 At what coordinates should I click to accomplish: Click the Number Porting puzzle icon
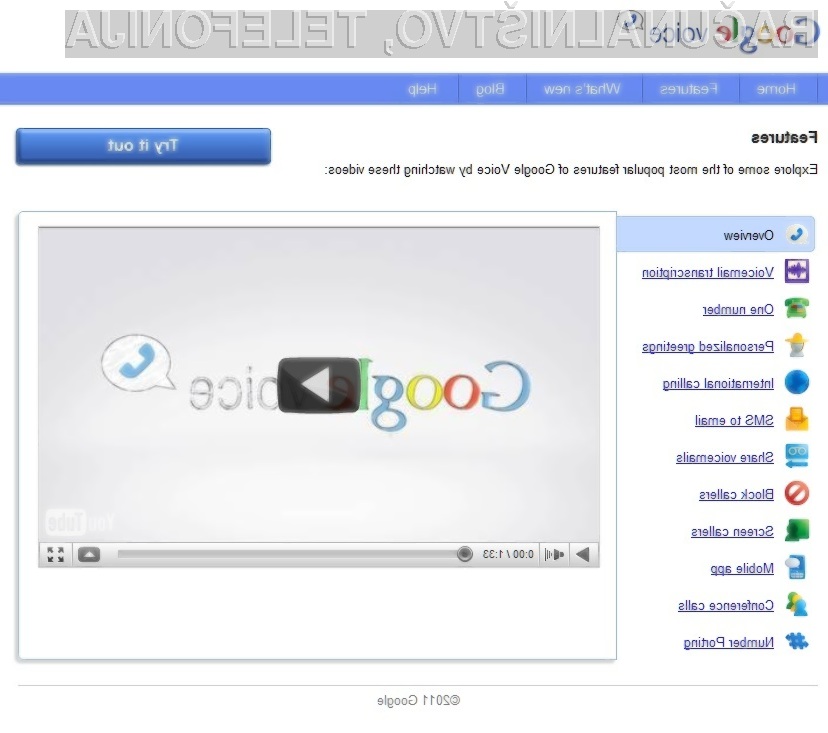pos(796,641)
